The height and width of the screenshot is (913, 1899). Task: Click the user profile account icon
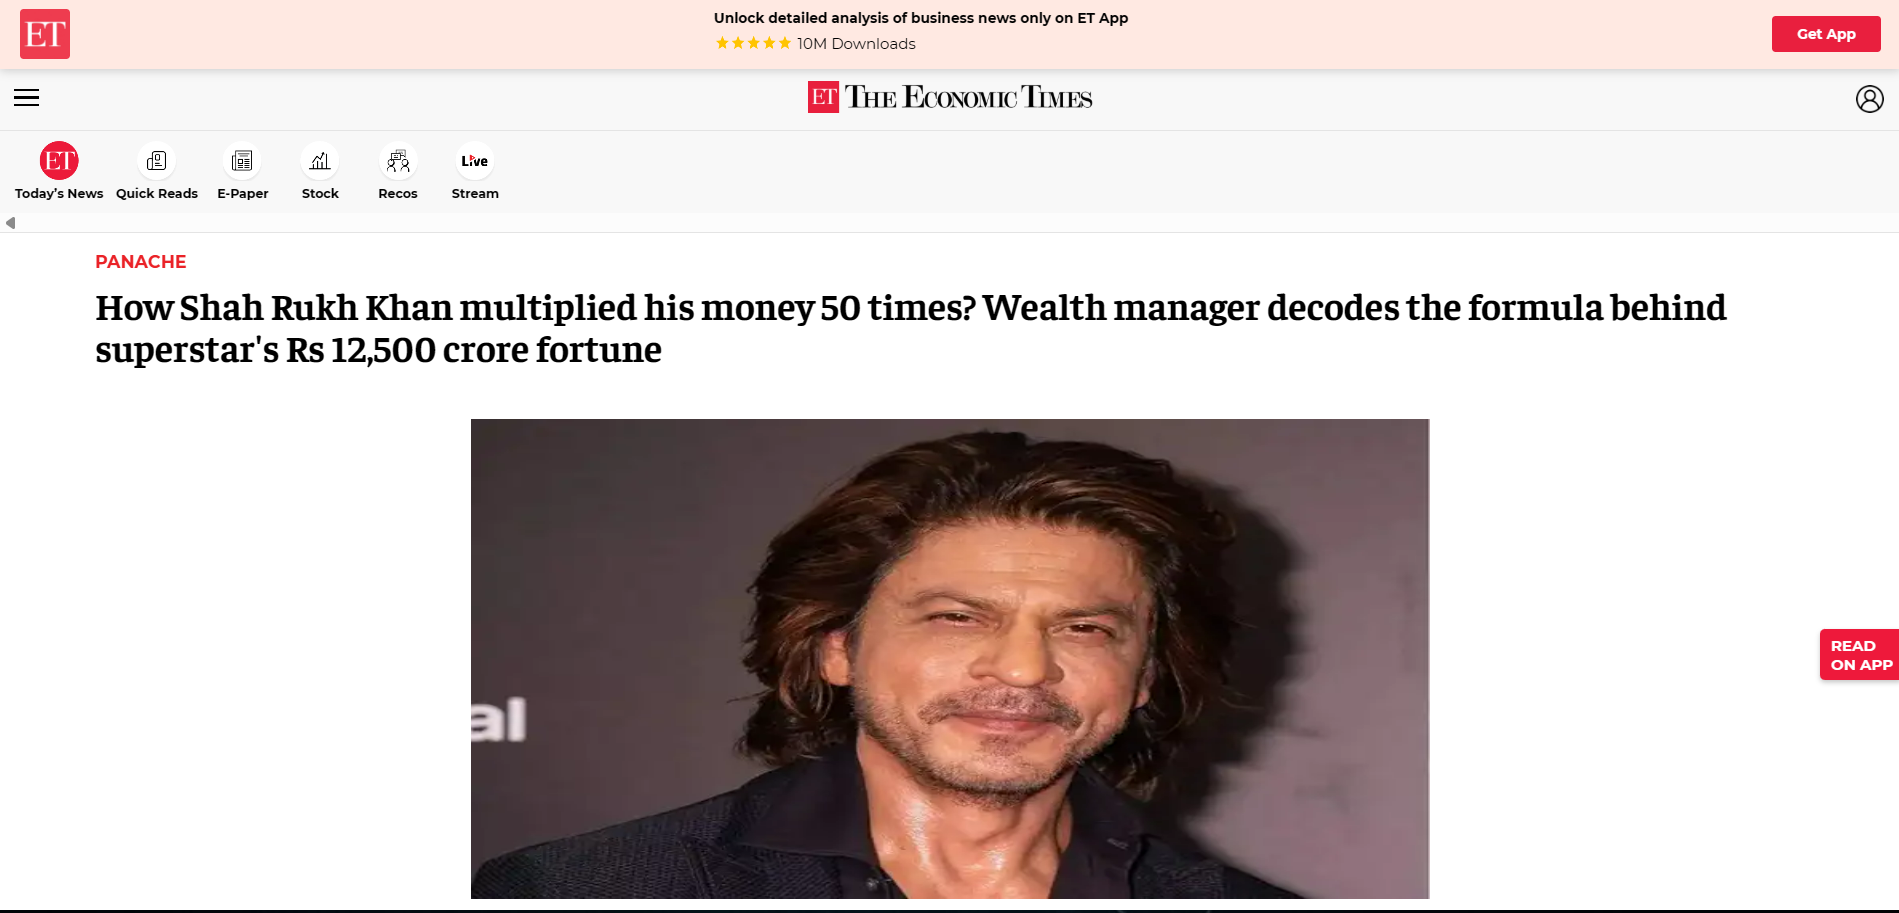click(x=1869, y=99)
